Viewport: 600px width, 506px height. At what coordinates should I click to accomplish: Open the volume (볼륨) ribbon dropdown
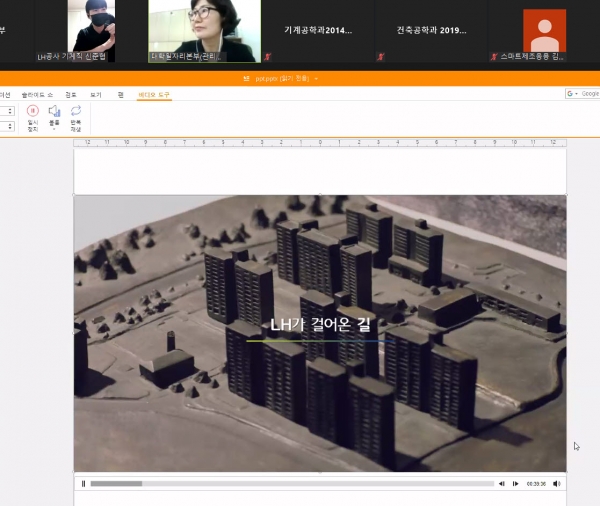coord(54,116)
